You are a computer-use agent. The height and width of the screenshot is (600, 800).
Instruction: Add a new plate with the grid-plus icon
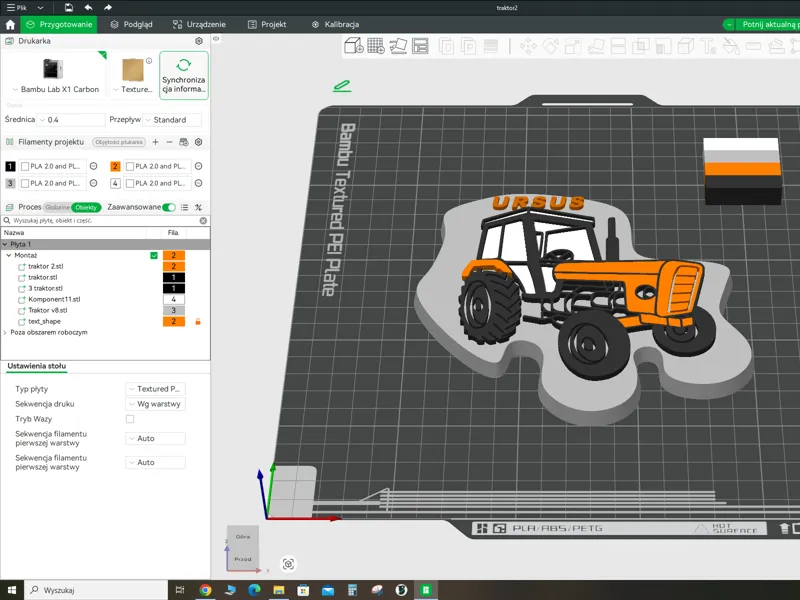coord(376,46)
